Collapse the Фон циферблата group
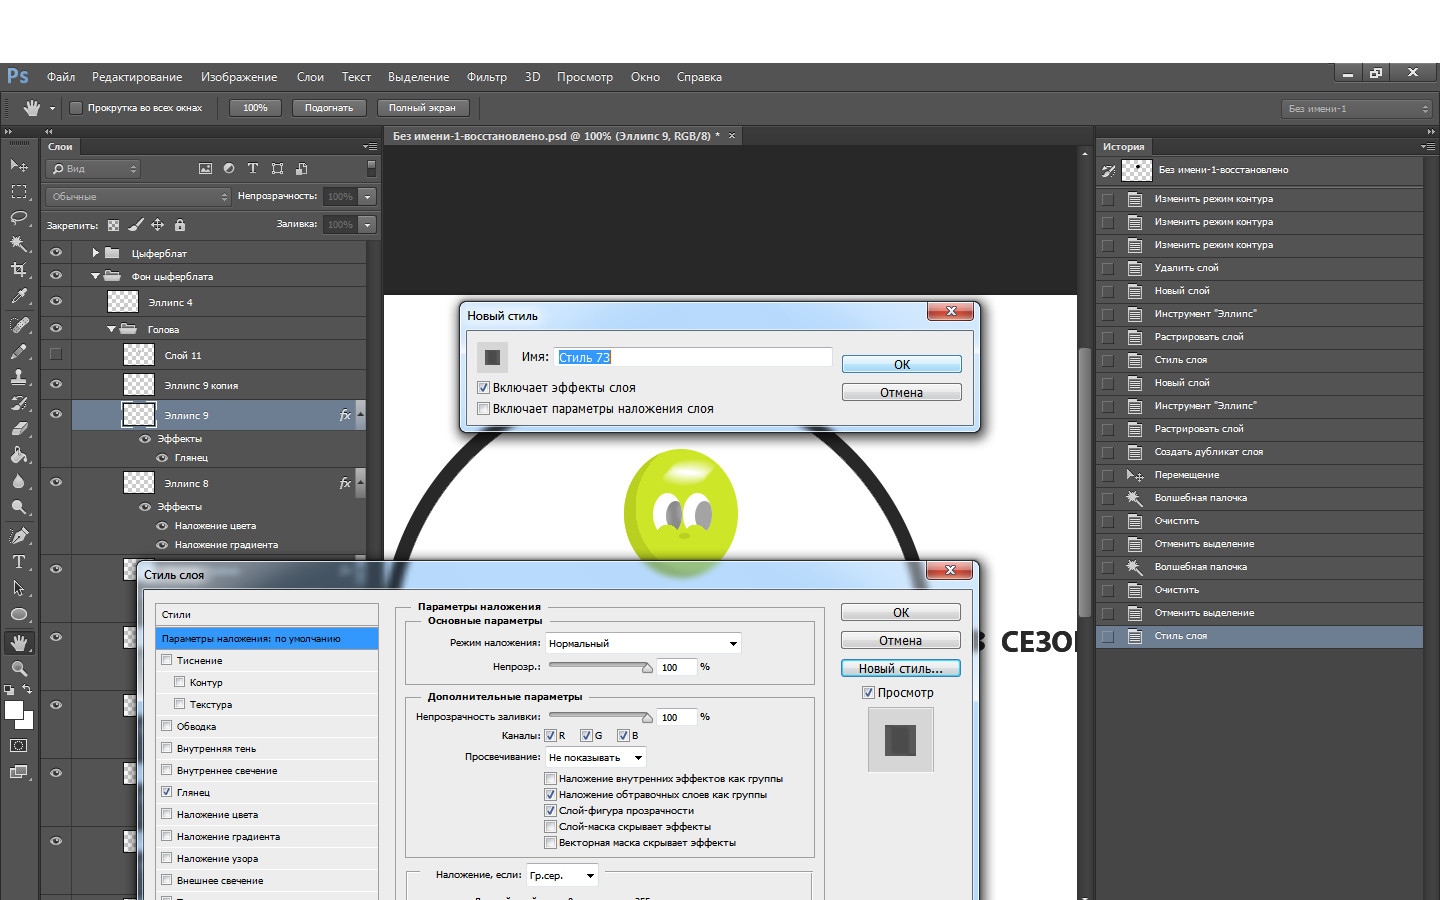 tap(96, 276)
